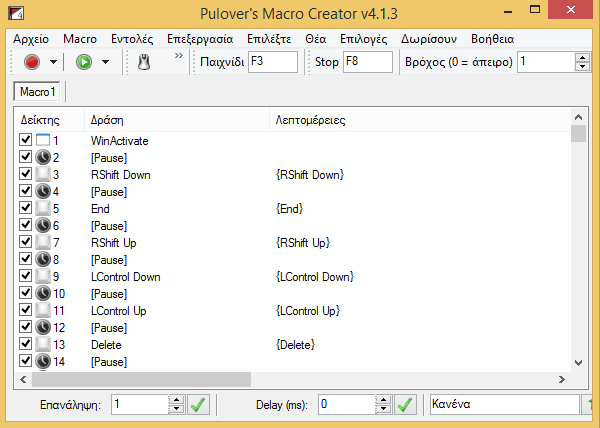Toggle checkbox of row 9 LControl Down
Screen dimensions: 600x428
25,276
